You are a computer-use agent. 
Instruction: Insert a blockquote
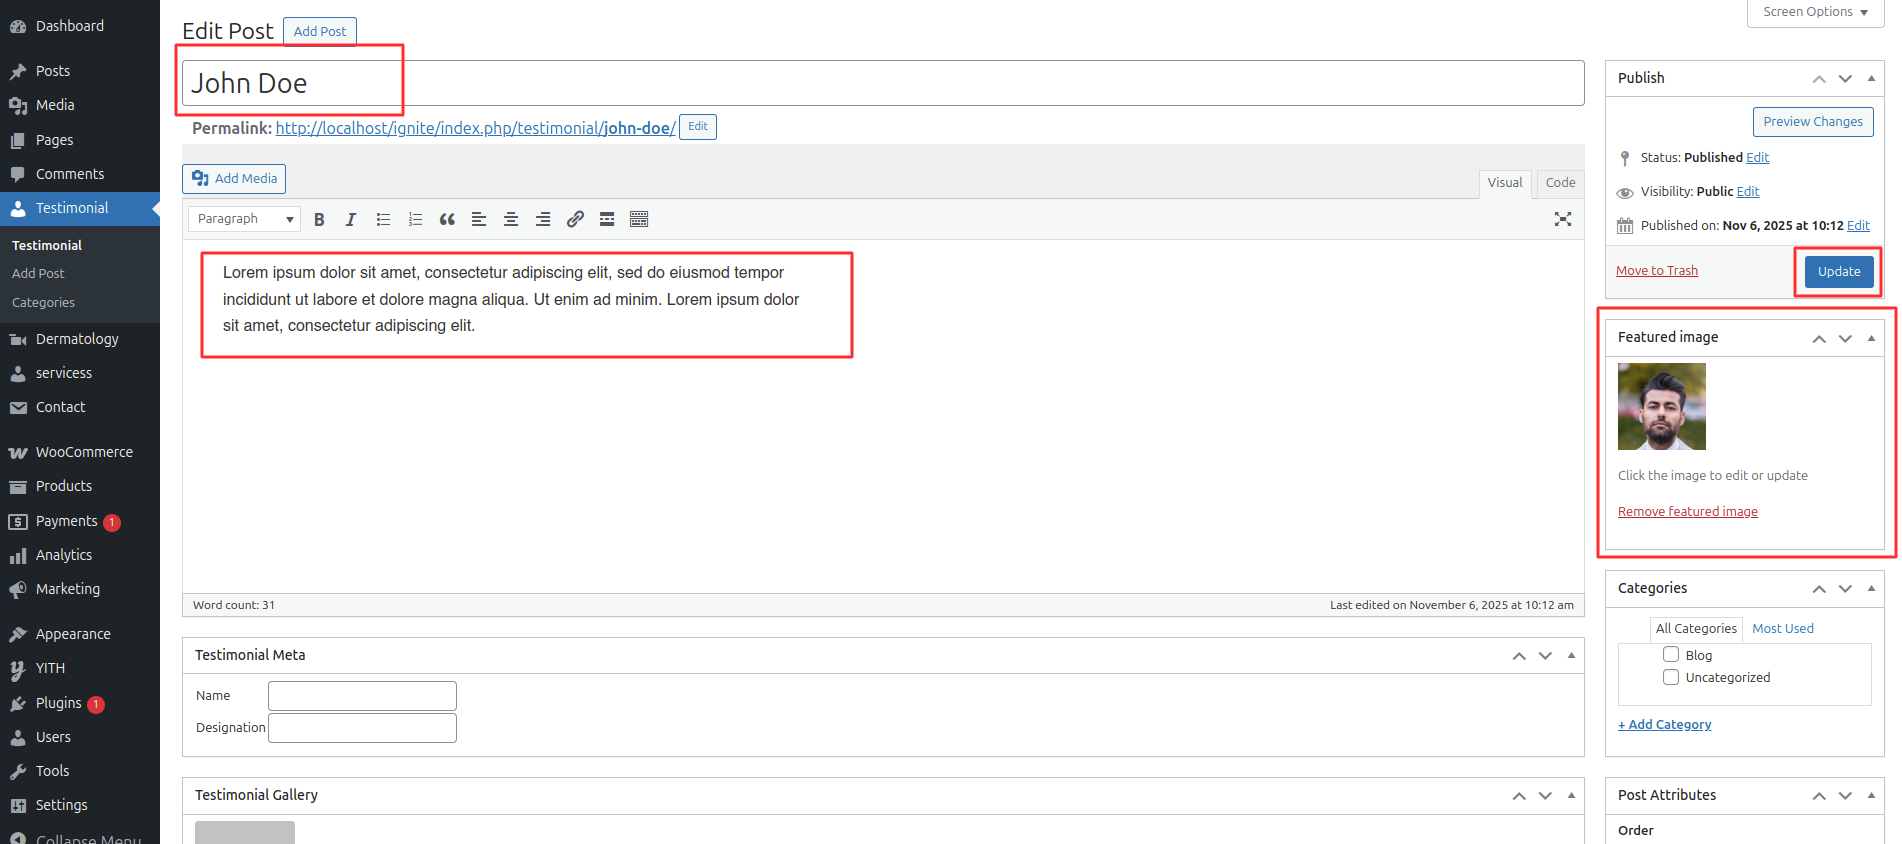coord(447,220)
